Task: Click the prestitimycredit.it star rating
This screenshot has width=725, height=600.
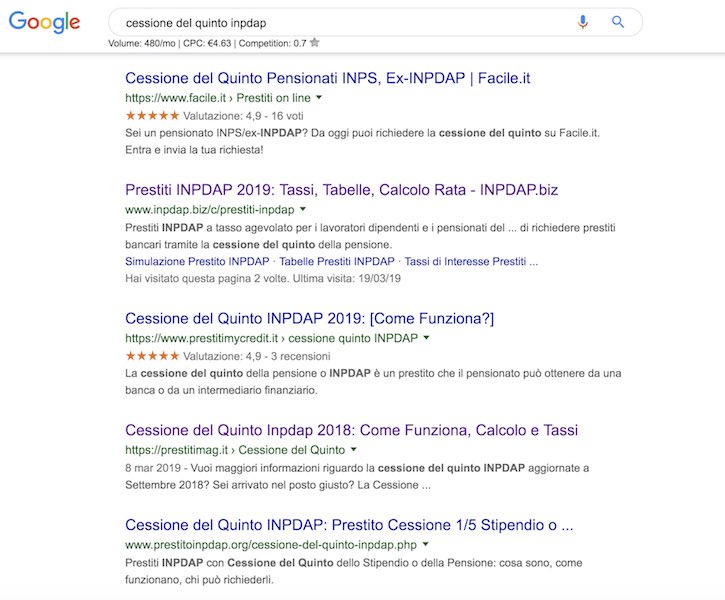Action: click(x=153, y=355)
